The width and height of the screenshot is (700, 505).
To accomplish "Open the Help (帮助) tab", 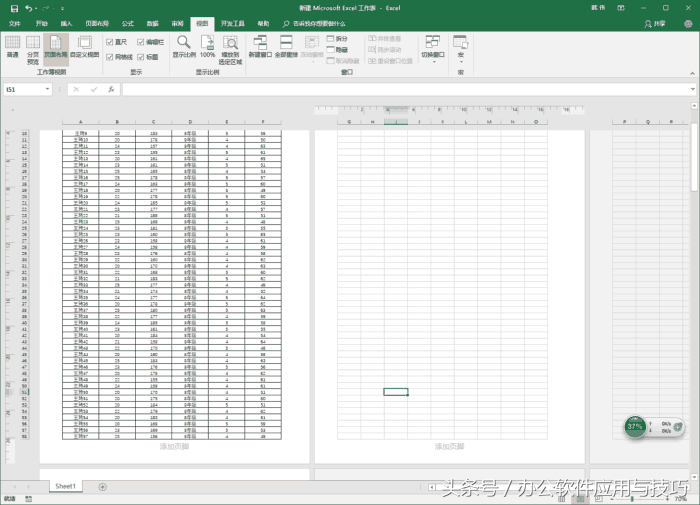I will coord(263,24).
